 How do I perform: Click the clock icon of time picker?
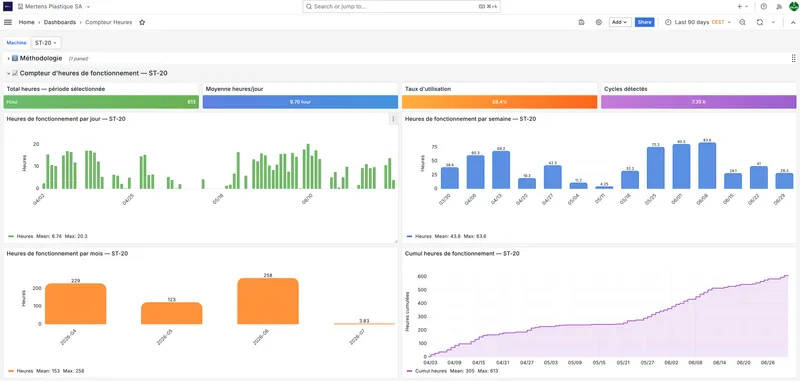click(668, 22)
